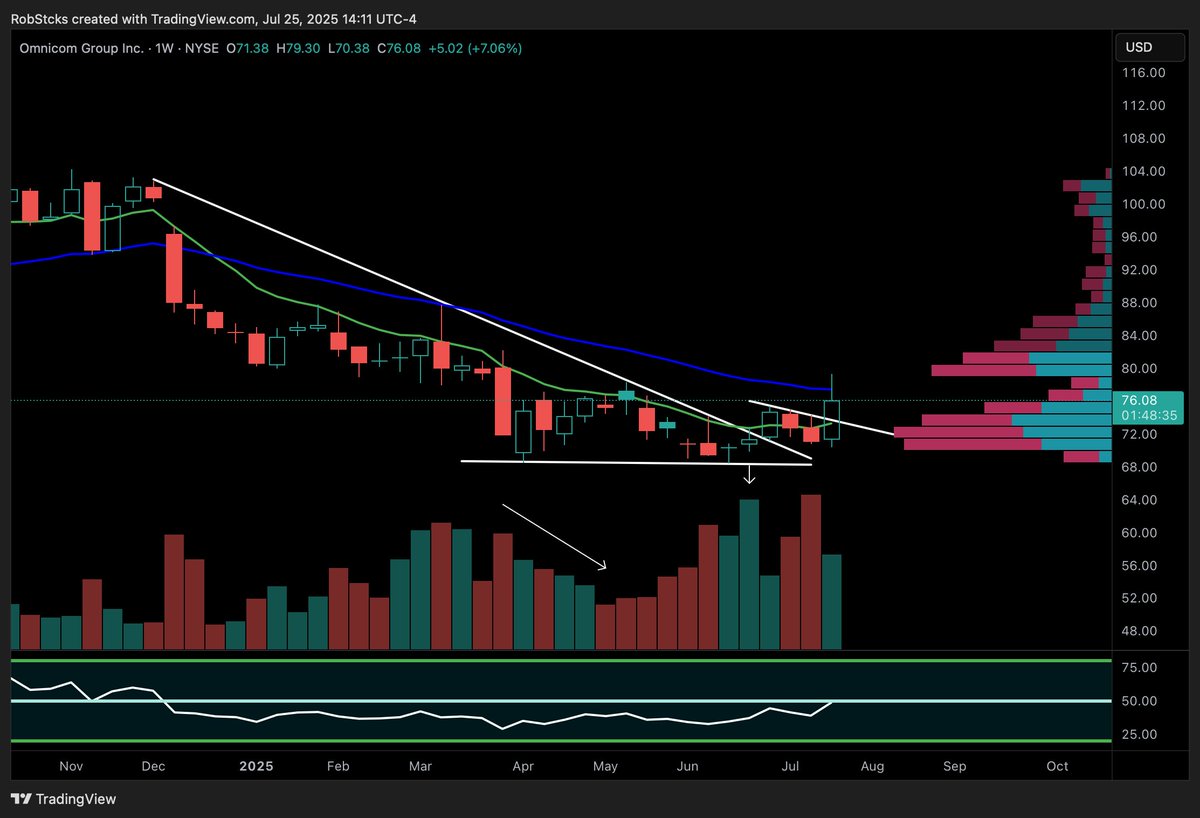Select the open value O71.38

tap(248, 48)
